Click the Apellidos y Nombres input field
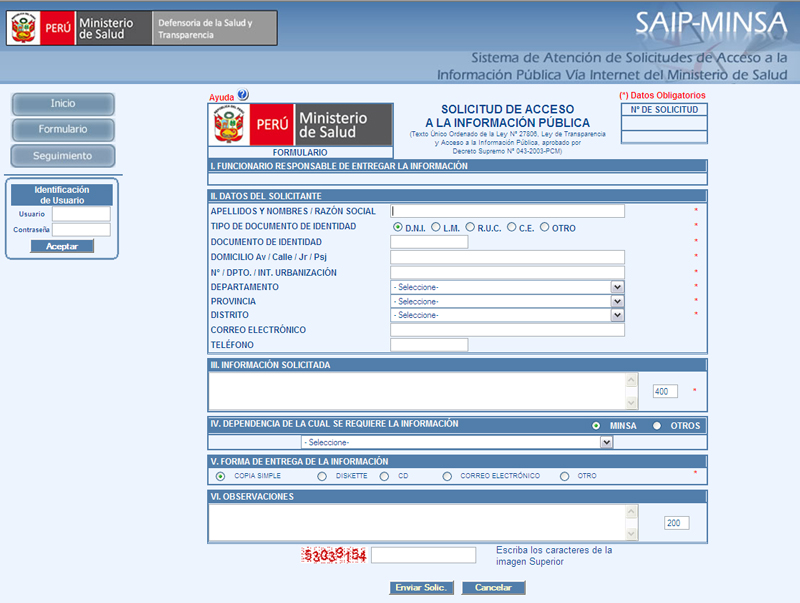Image resolution: width=800 pixels, height=603 pixels. [x=507, y=211]
